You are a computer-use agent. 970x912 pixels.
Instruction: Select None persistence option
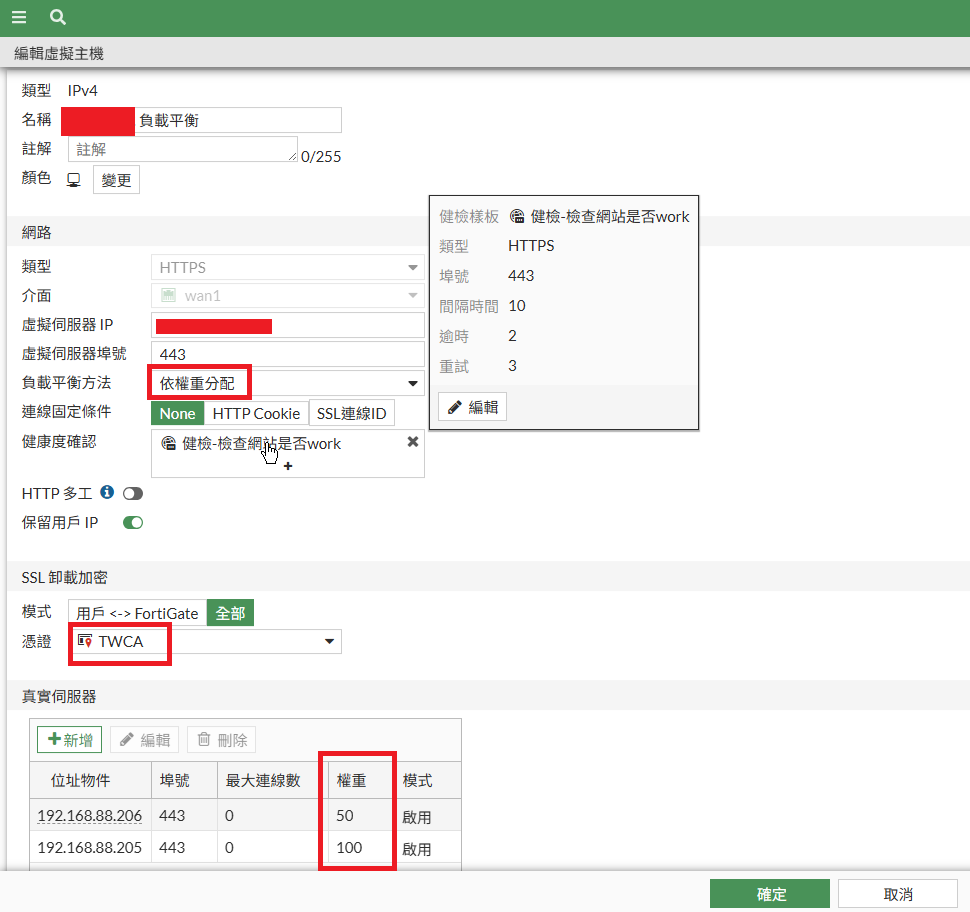point(178,413)
